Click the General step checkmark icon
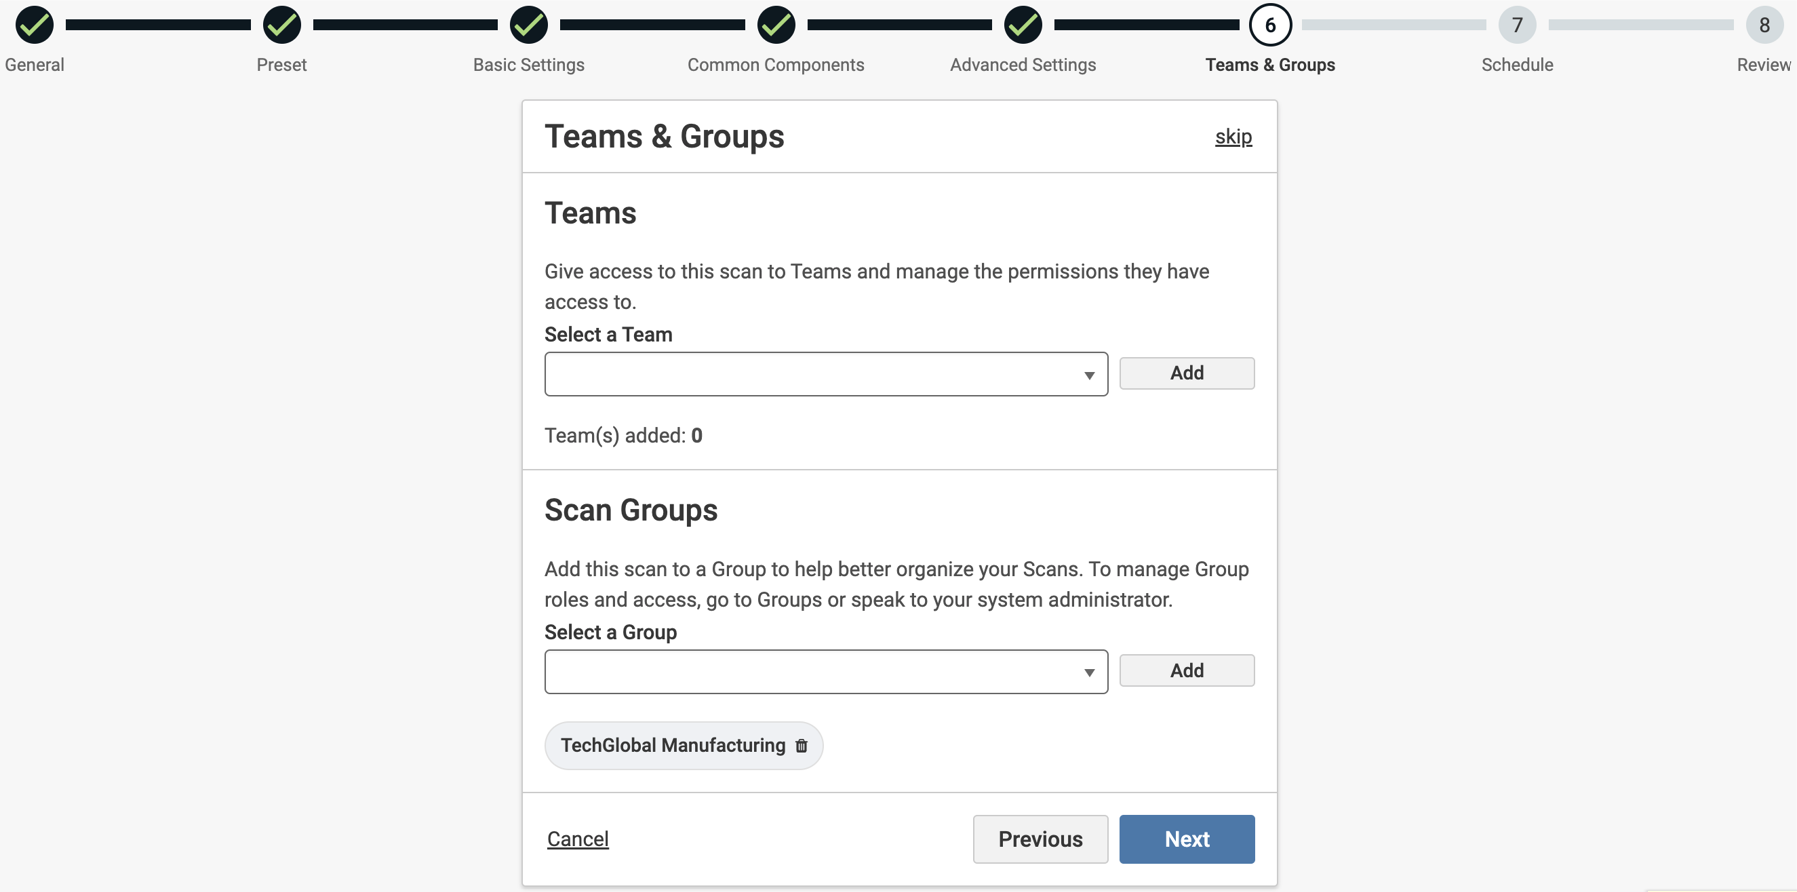 point(34,25)
